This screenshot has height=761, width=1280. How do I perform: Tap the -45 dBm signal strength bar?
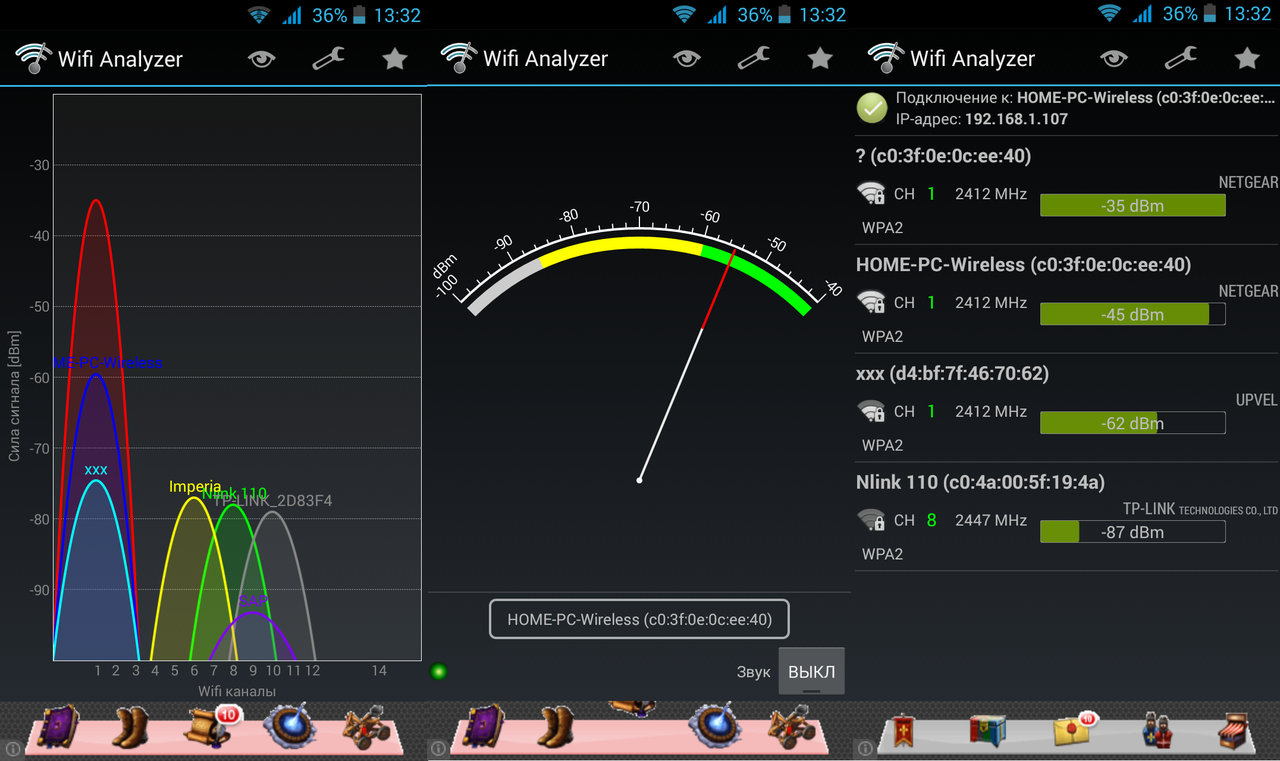(x=1133, y=315)
